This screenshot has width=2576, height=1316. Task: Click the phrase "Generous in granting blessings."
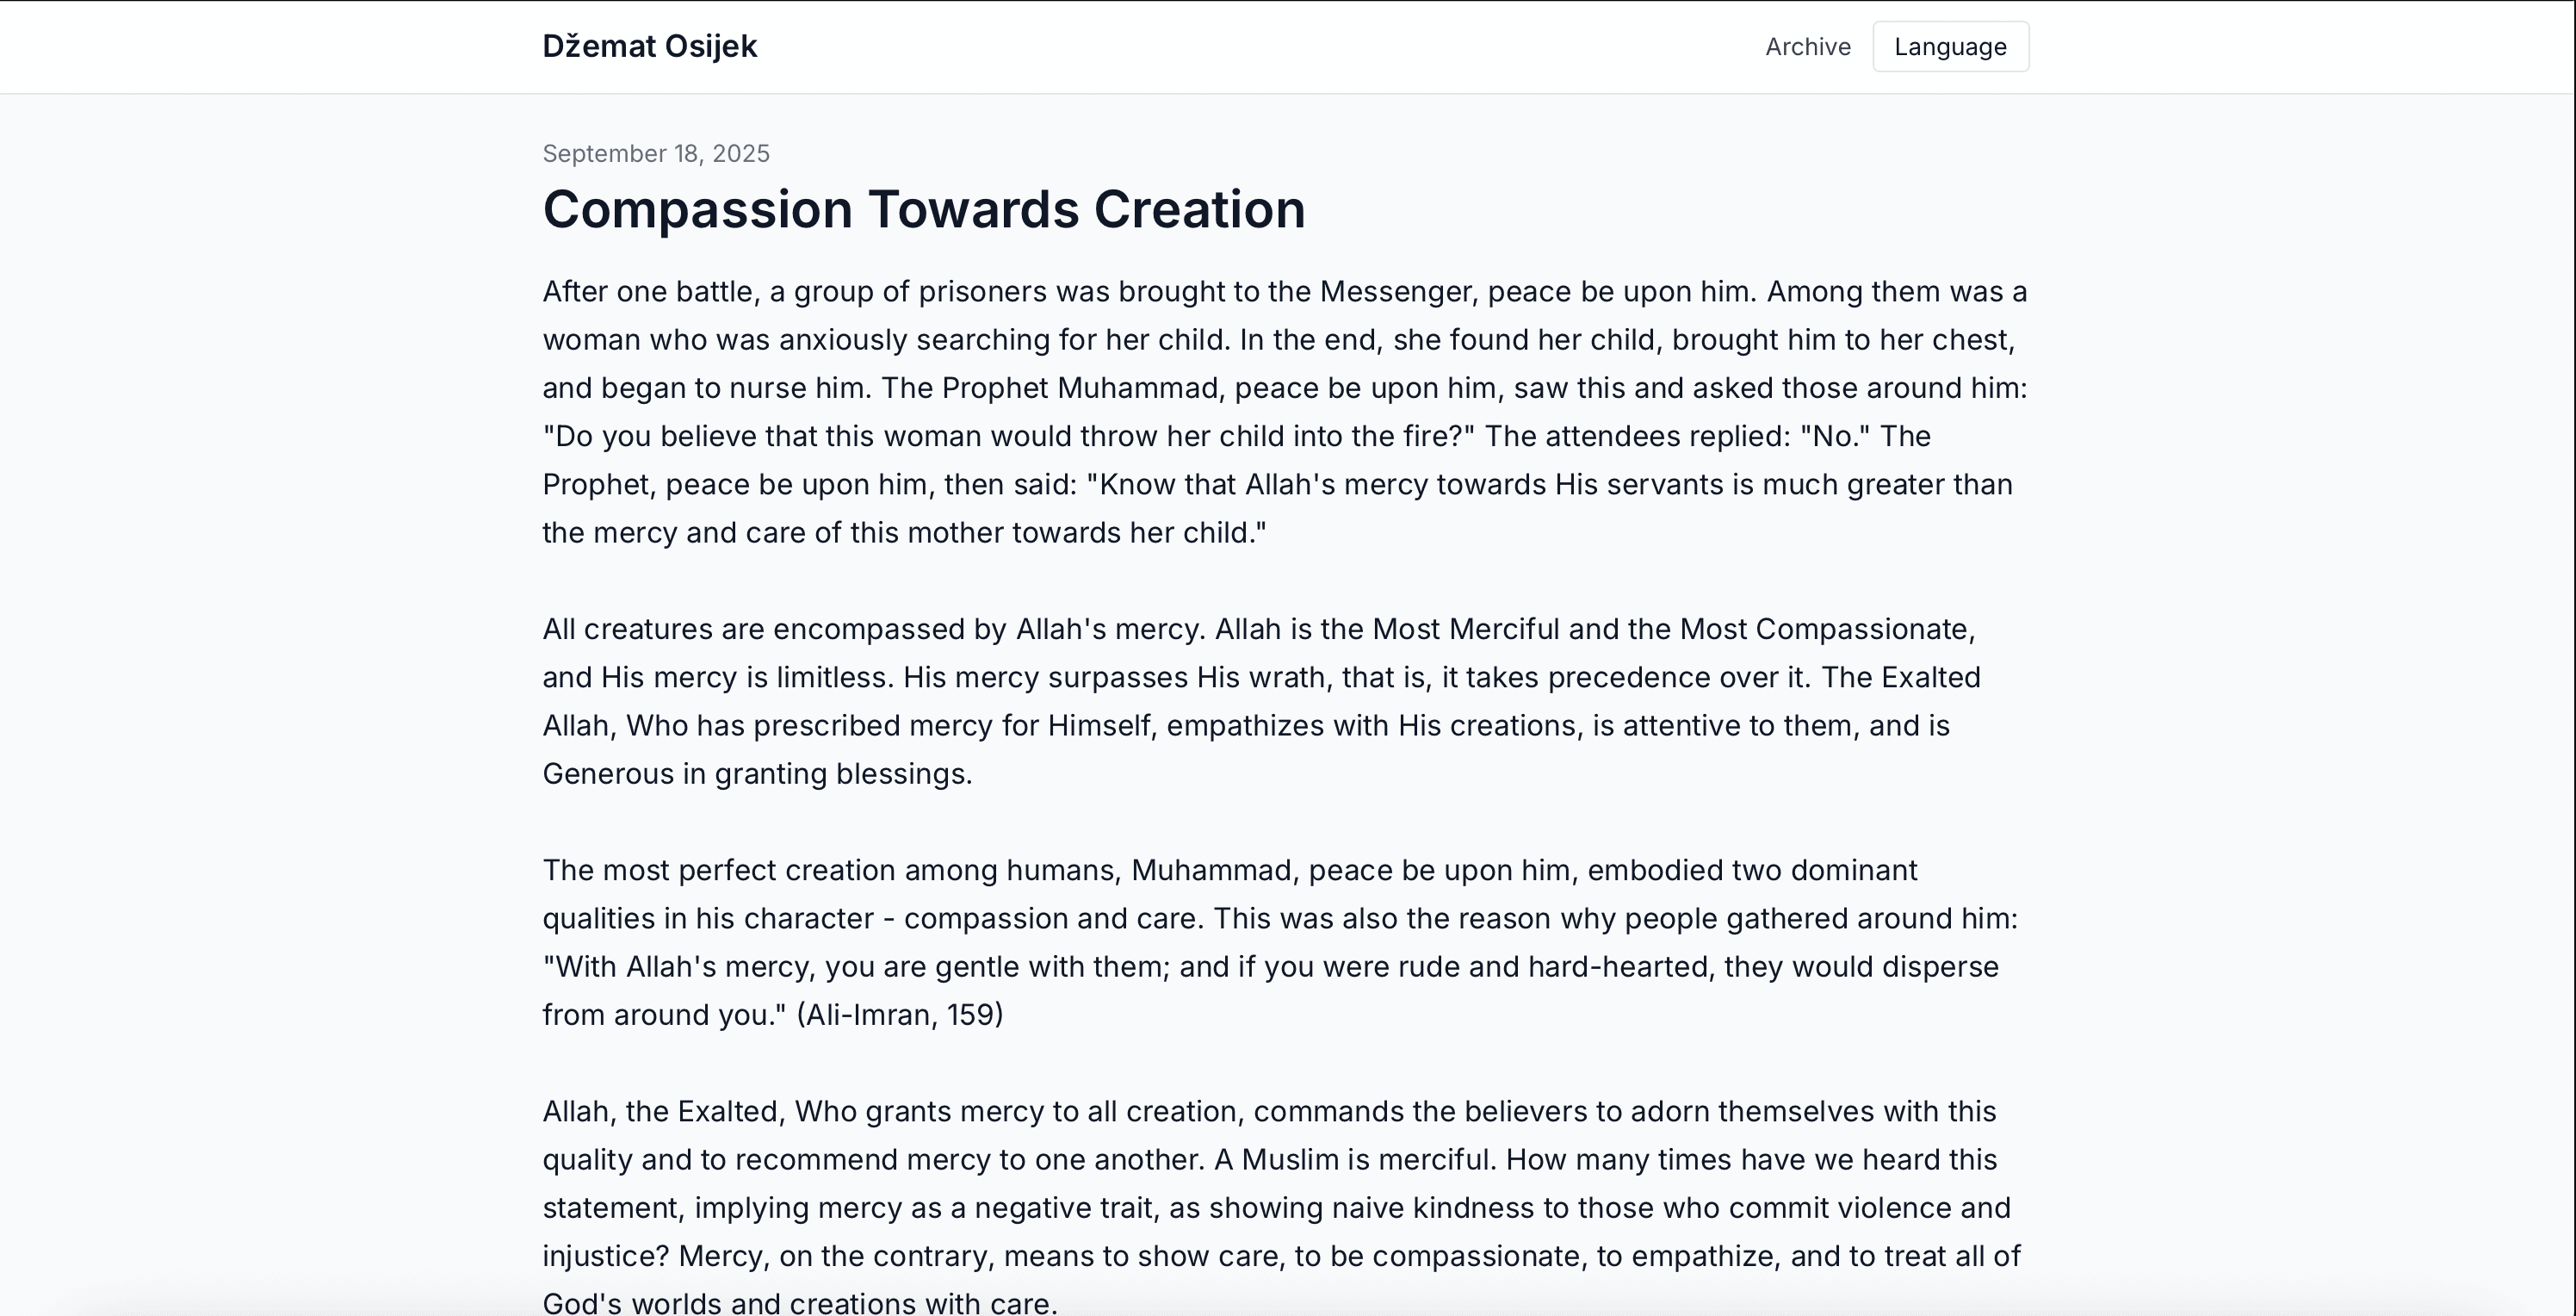pyautogui.click(x=757, y=774)
